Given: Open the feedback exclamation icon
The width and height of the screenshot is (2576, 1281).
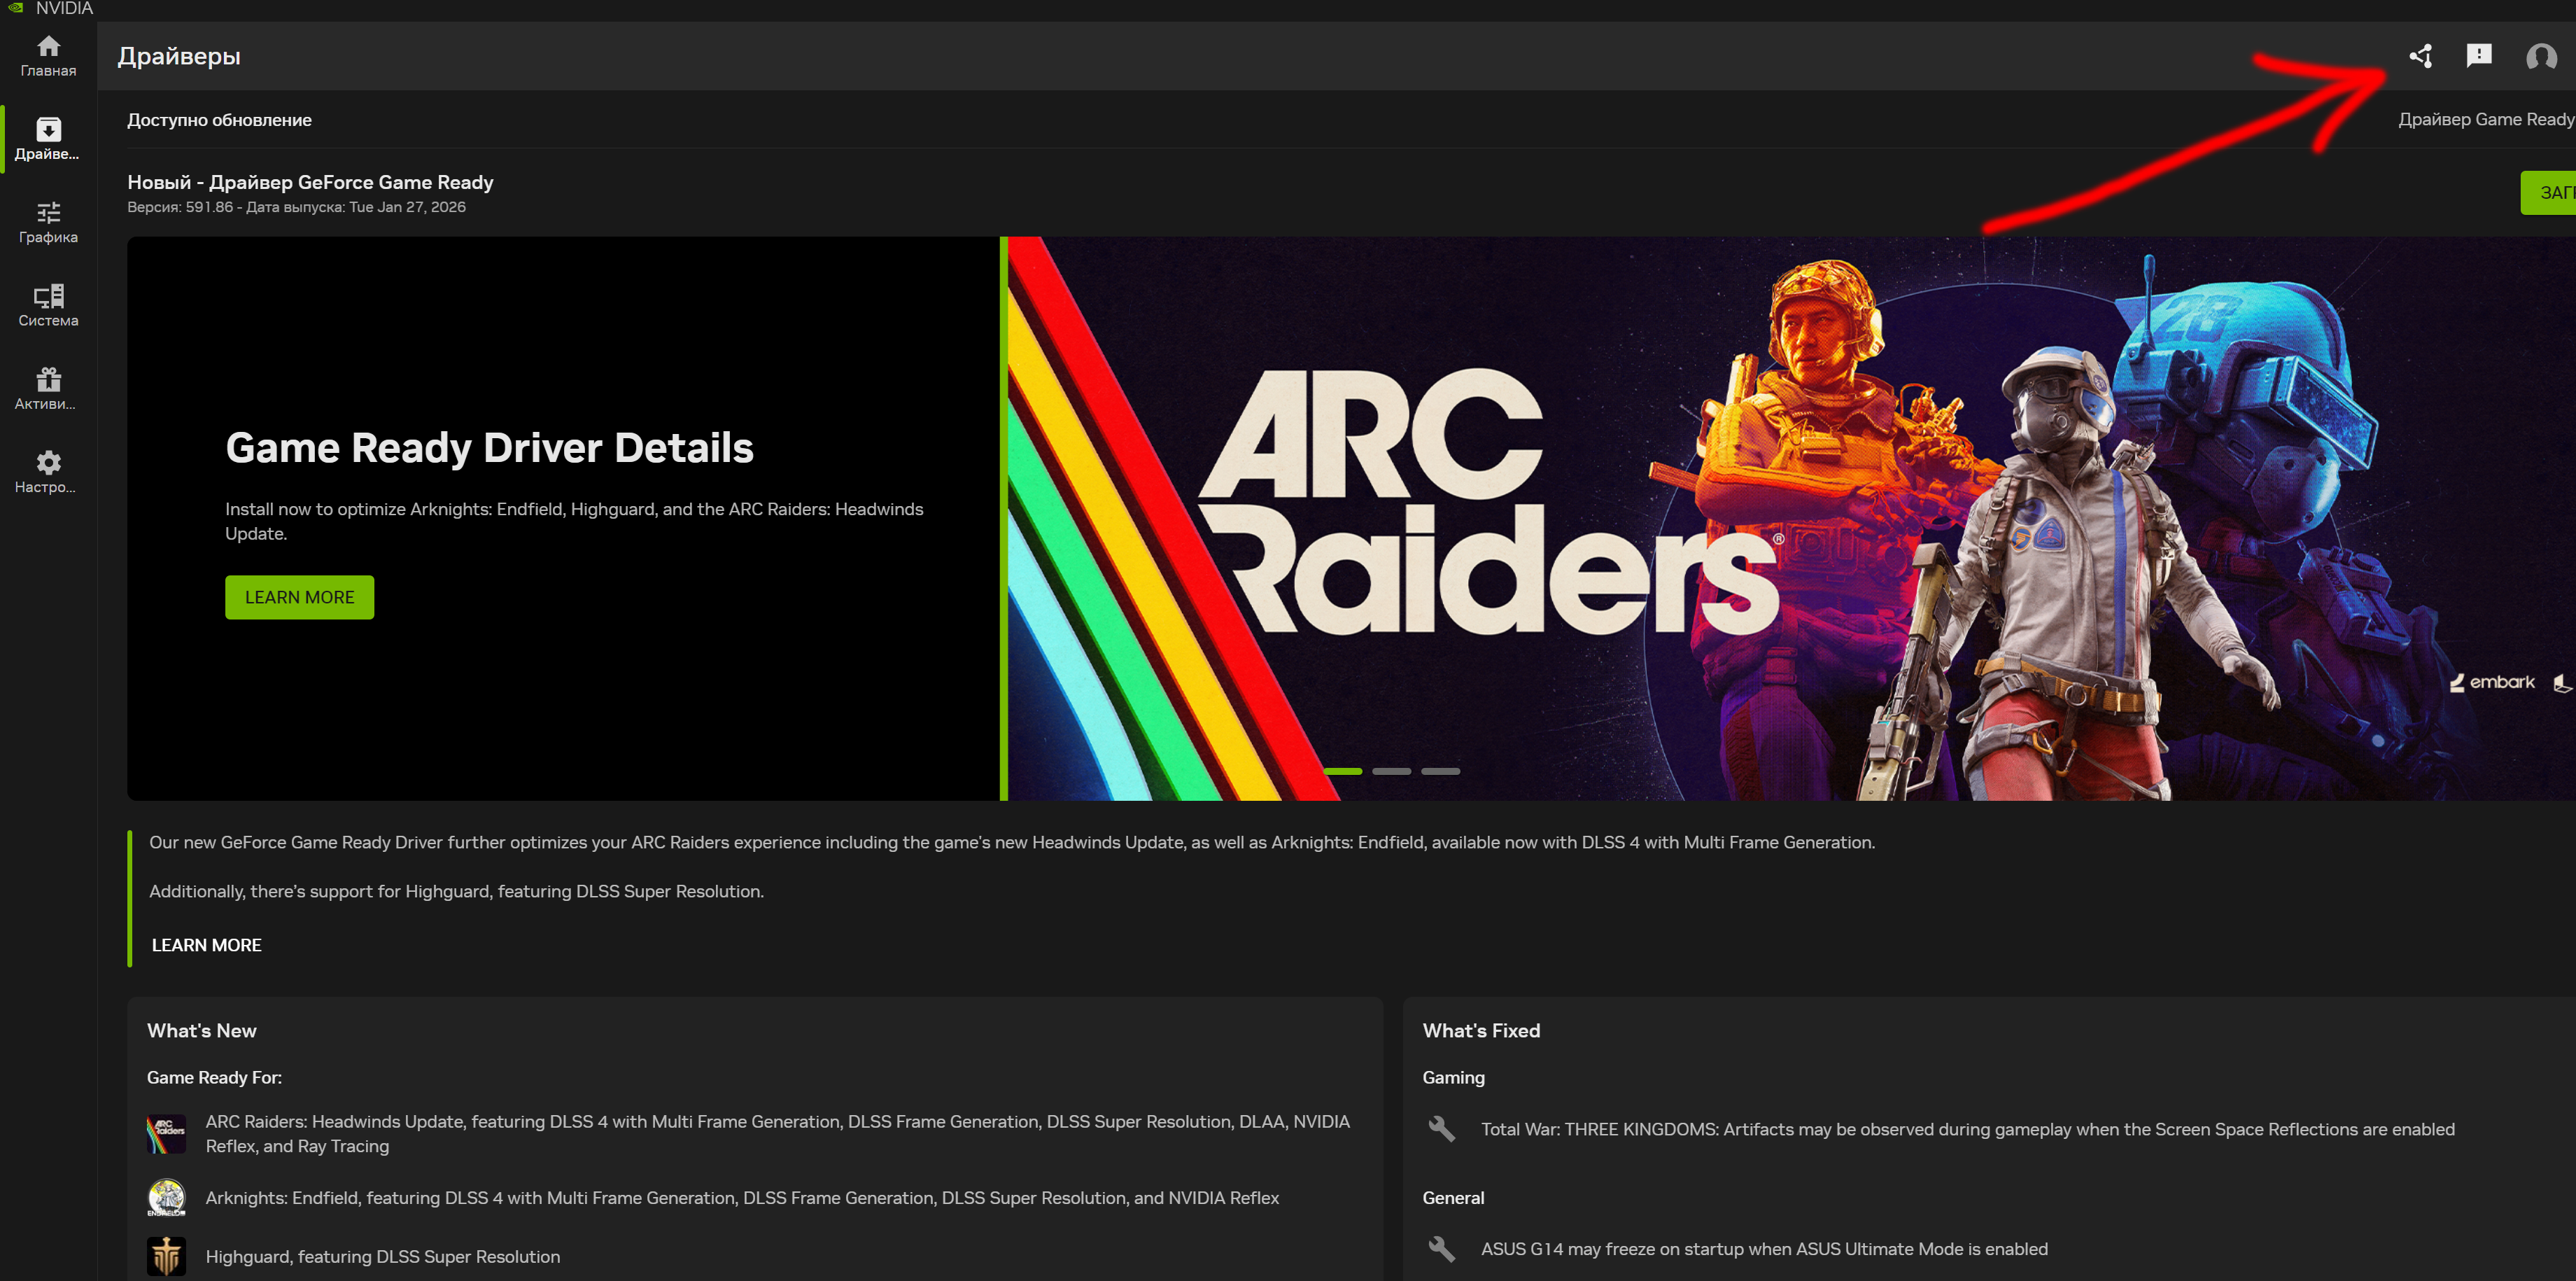Looking at the screenshot, I should pyautogui.click(x=2479, y=56).
